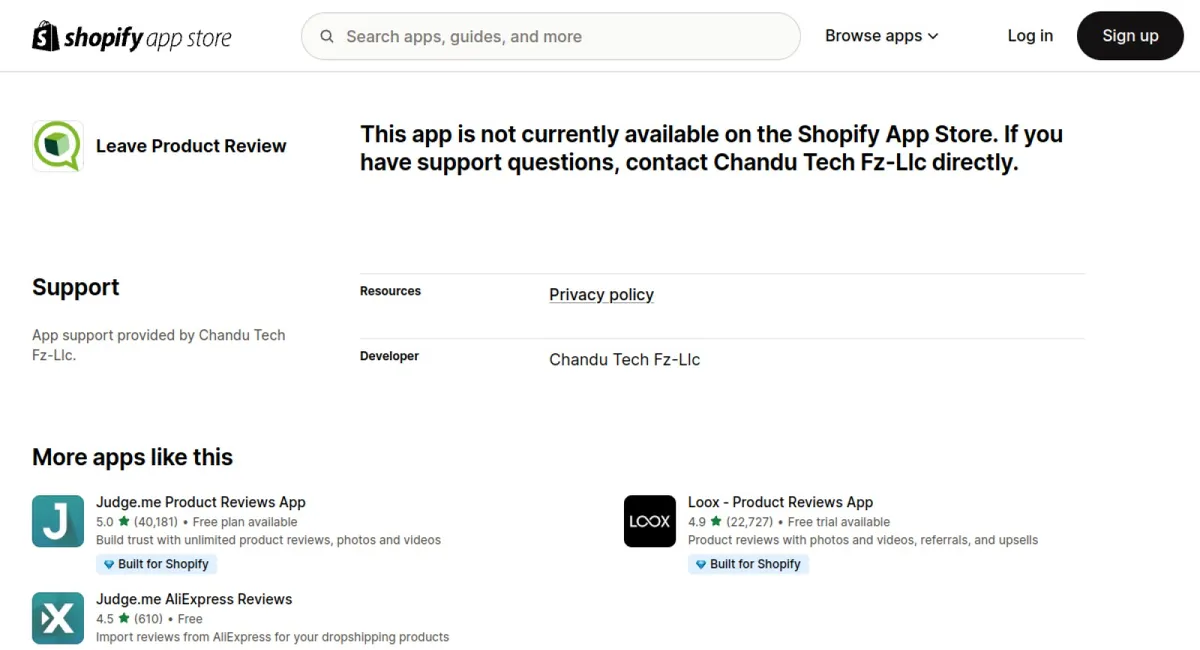Select the Chandu Tech Fz-Llc developer name

click(624, 359)
